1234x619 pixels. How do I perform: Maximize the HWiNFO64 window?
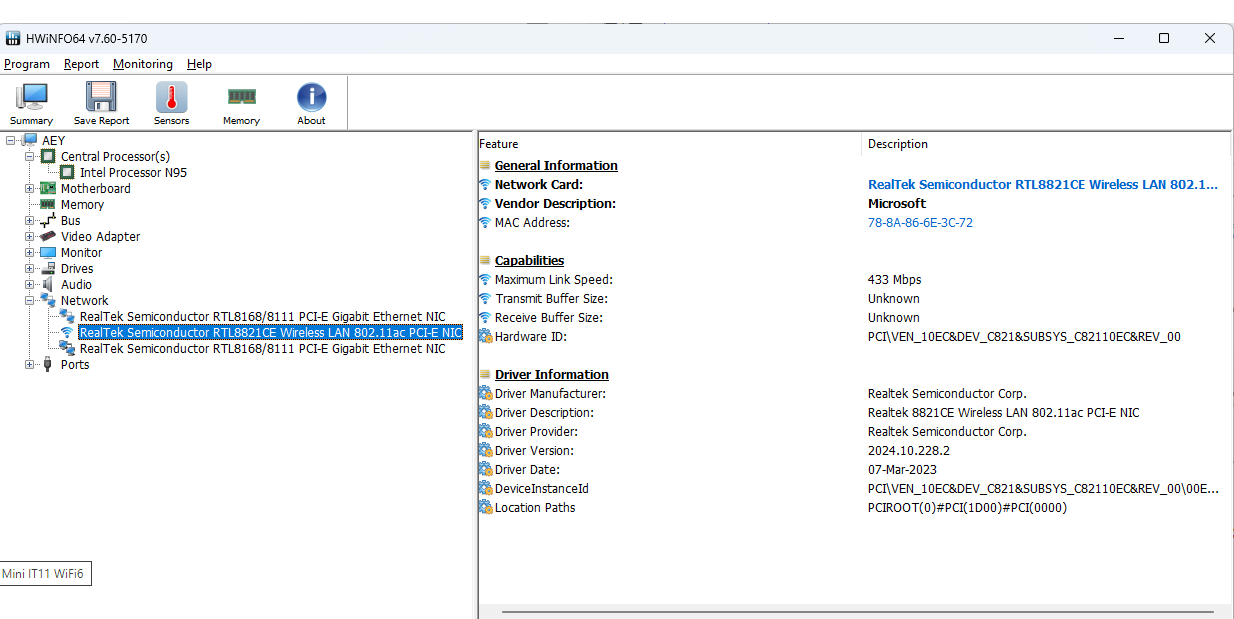click(1164, 38)
